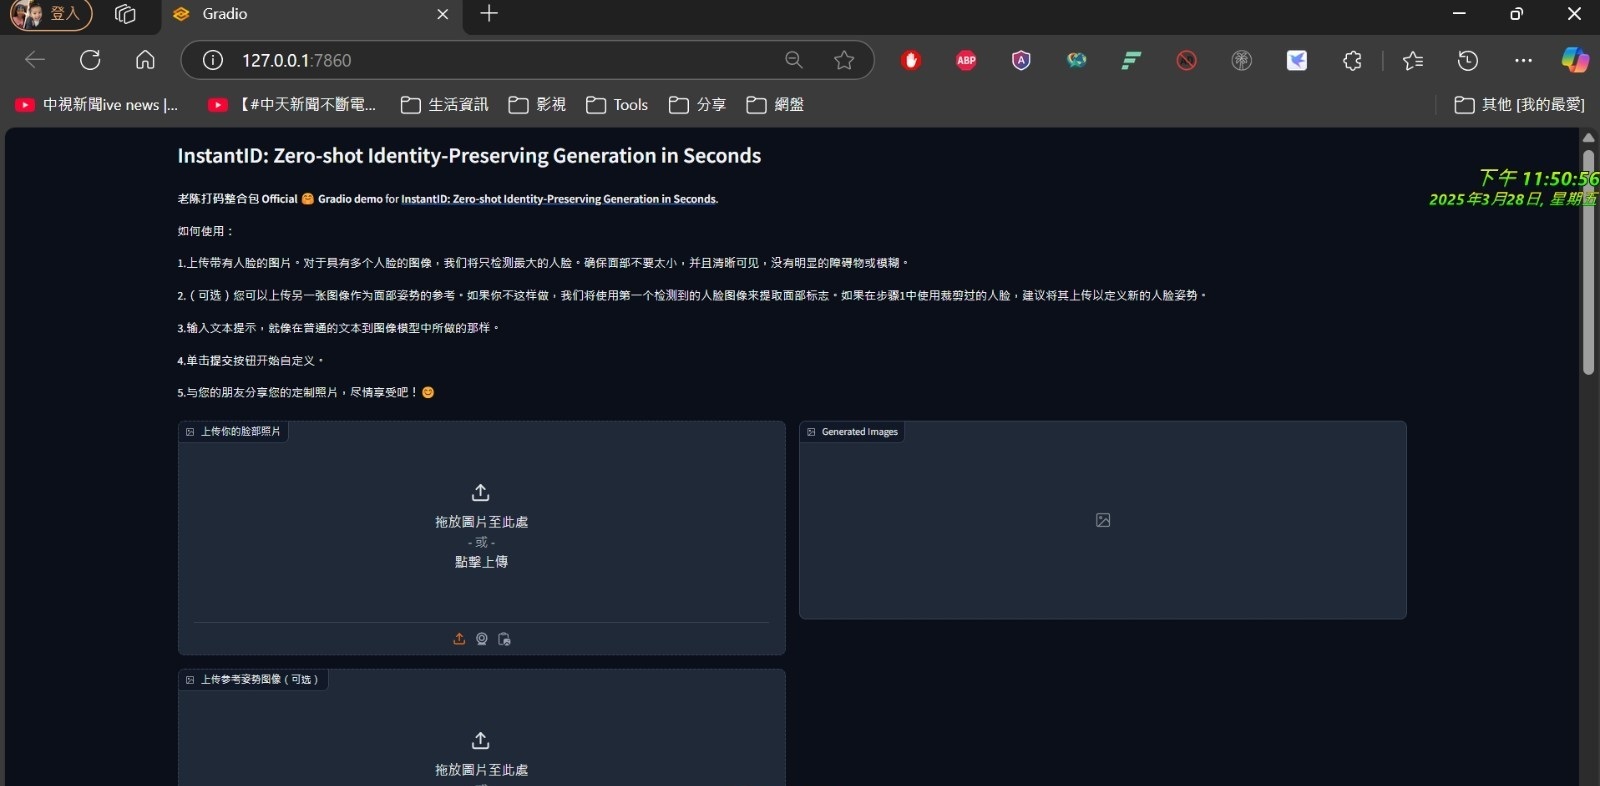
Task: Open the AdBlock Plus (ABP) extension
Action: [966, 60]
